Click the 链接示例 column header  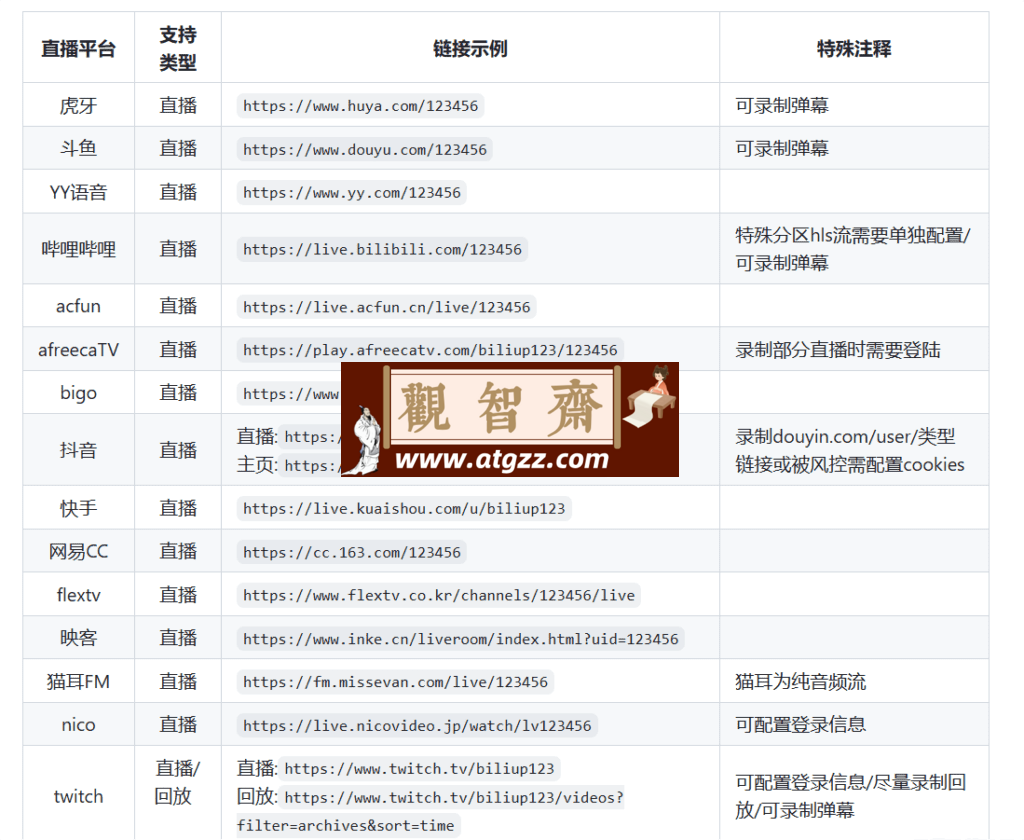[470, 48]
